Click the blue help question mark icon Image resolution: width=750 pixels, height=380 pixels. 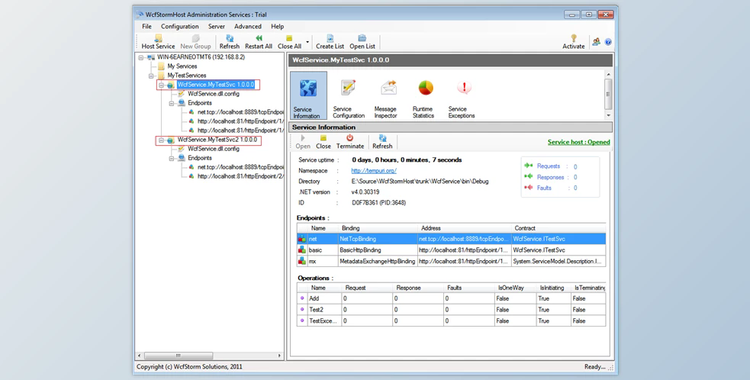[608, 42]
